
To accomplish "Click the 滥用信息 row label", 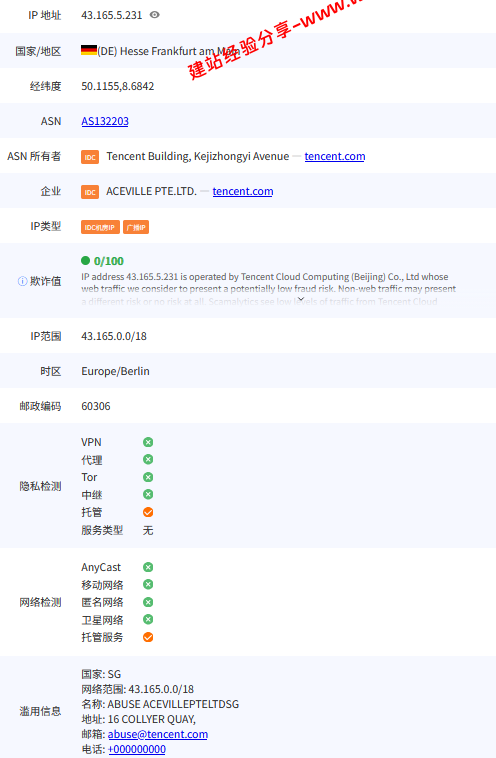I will coord(40,711).
